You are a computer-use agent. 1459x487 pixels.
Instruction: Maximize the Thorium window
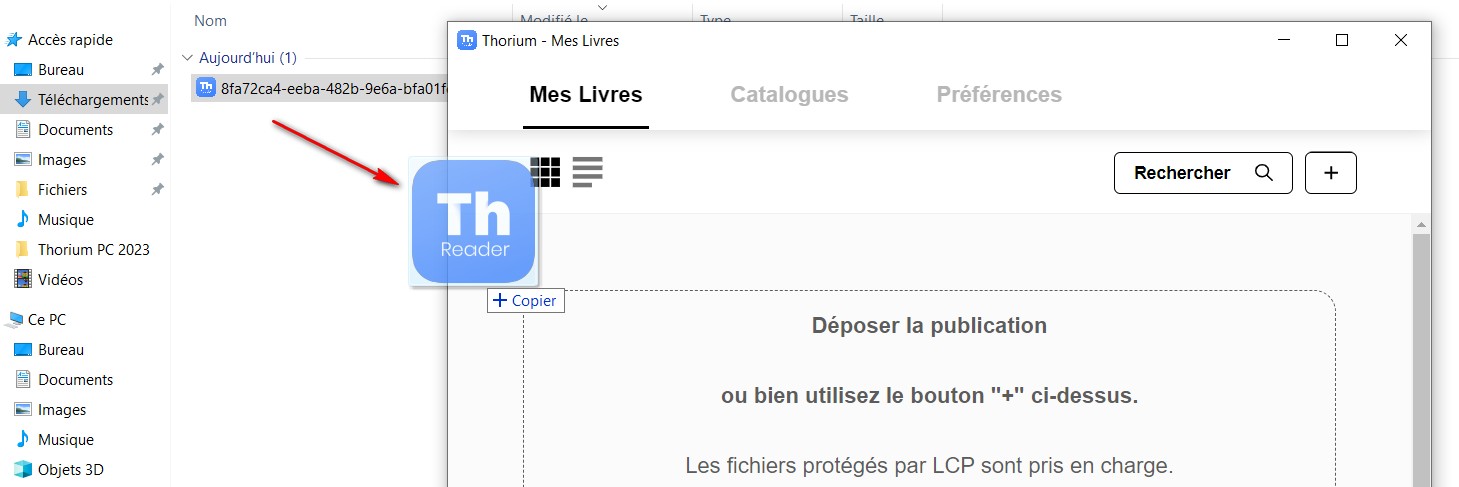pos(1342,40)
